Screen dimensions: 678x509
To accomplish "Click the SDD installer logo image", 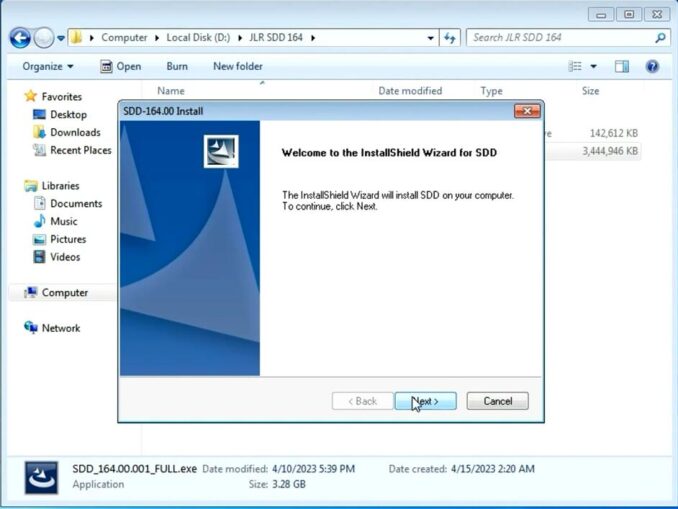I will (x=221, y=151).
